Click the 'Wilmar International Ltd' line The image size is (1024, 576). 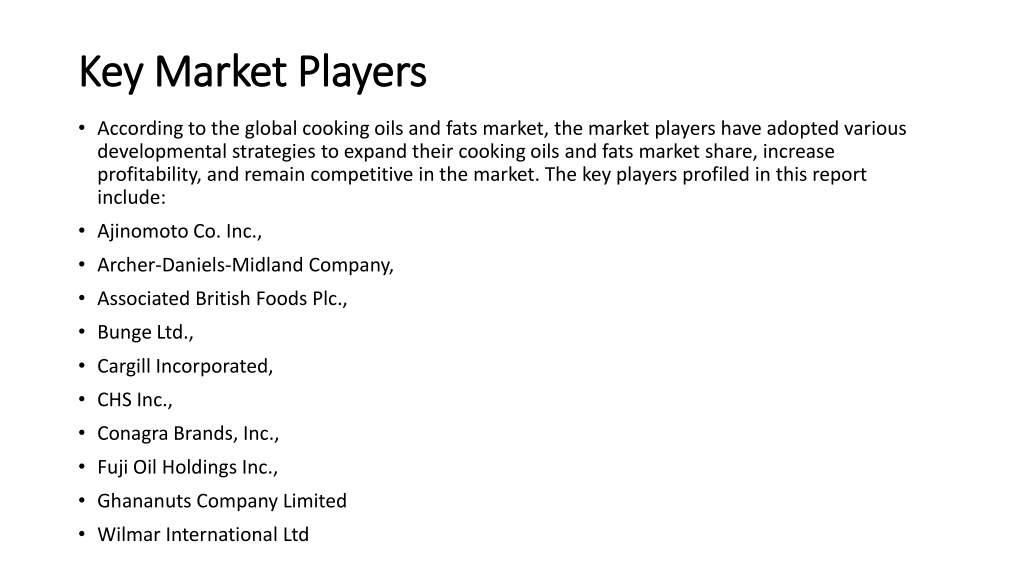click(x=203, y=535)
